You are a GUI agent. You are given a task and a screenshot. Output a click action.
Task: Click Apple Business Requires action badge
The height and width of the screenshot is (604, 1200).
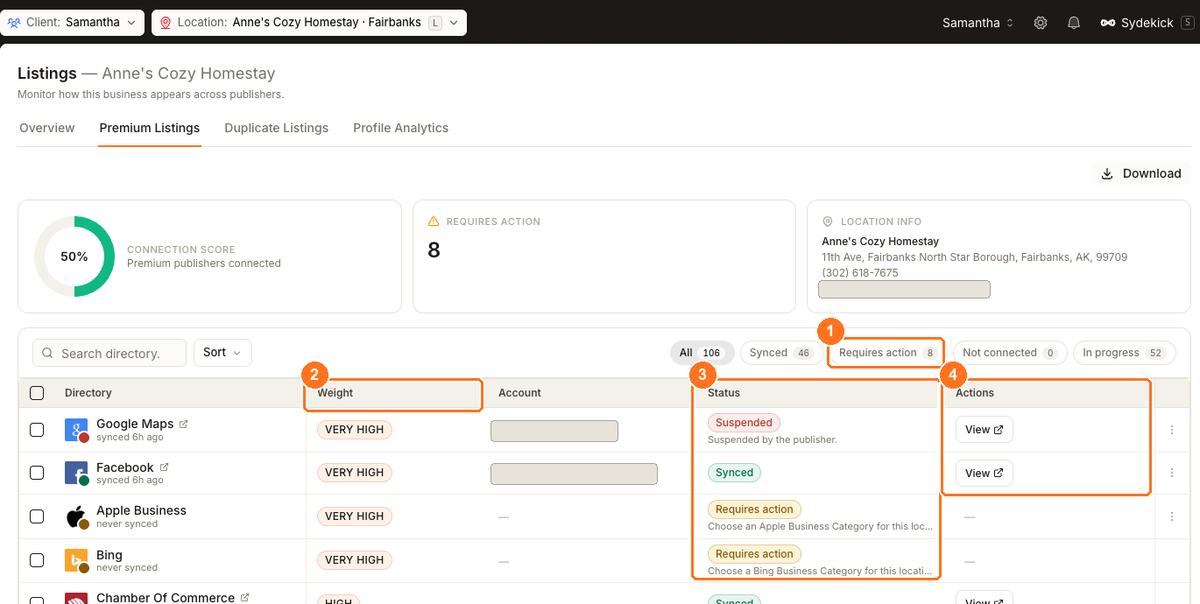754,509
